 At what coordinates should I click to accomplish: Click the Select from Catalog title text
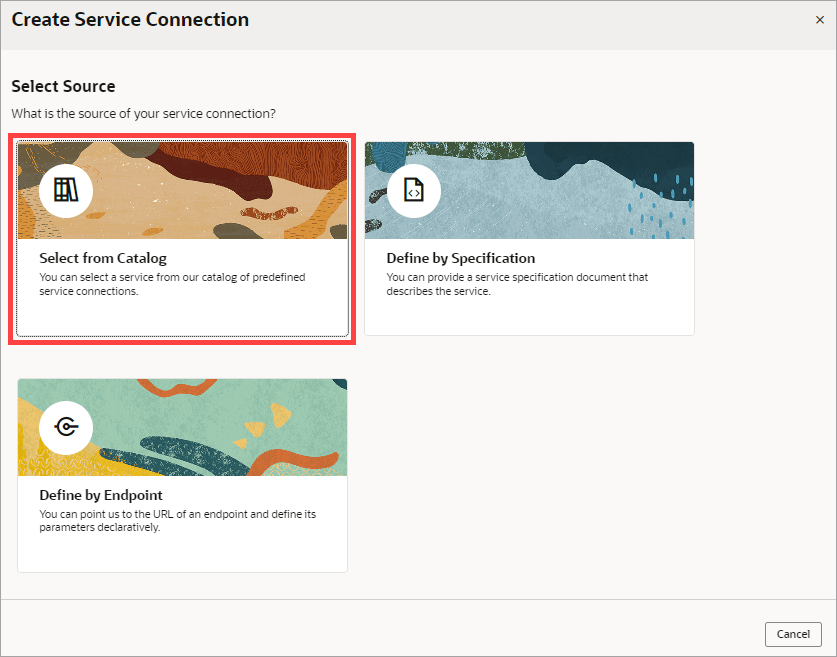pyautogui.click(x=103, y=258)
